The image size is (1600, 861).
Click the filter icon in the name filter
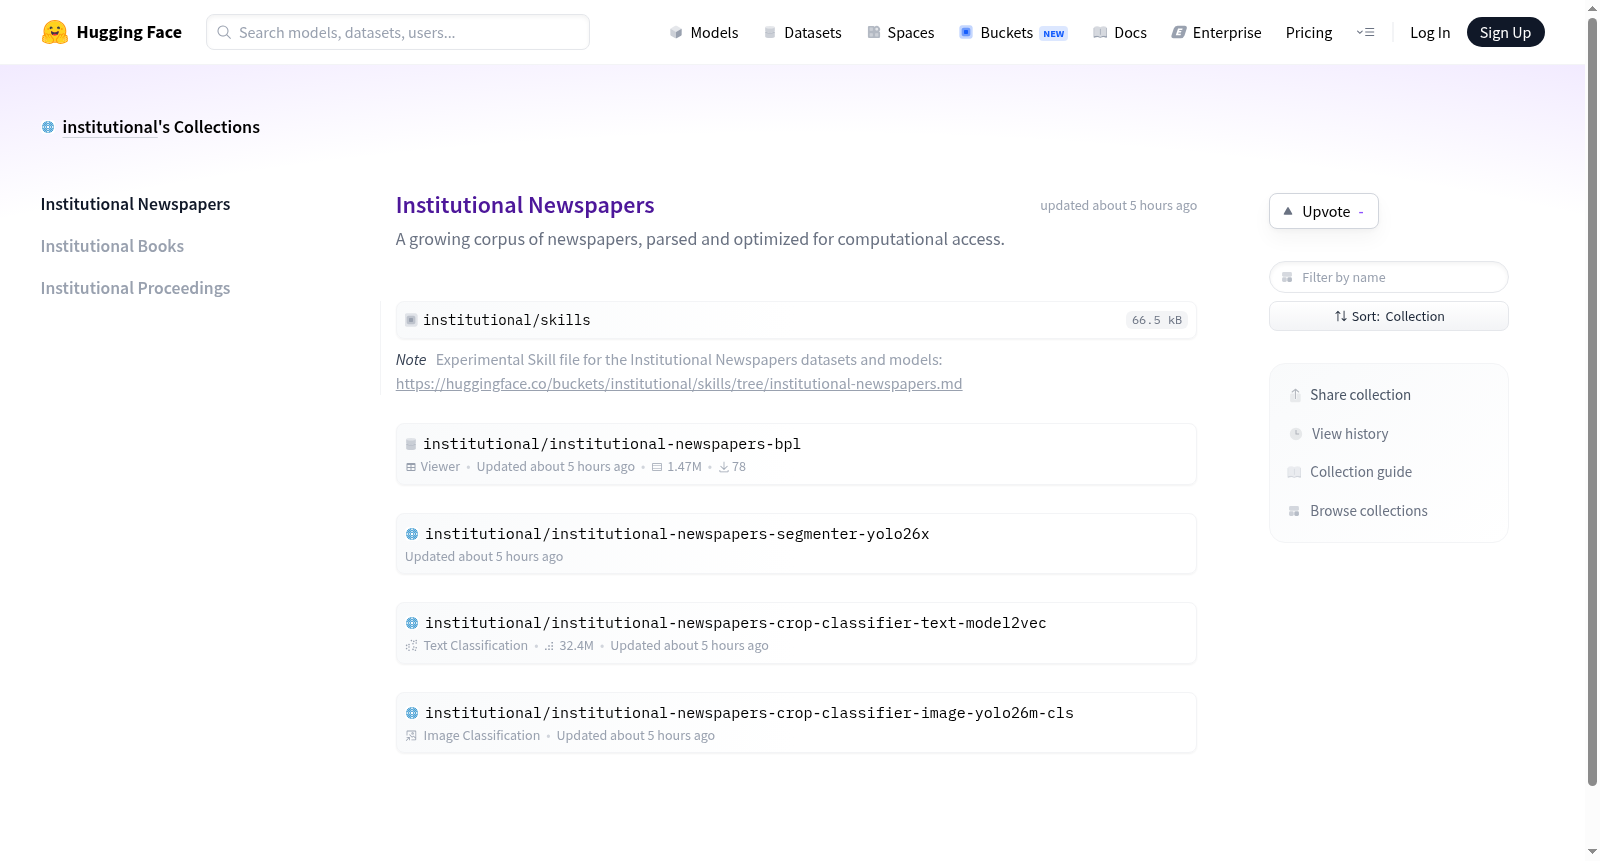[x=1287, y=277]
